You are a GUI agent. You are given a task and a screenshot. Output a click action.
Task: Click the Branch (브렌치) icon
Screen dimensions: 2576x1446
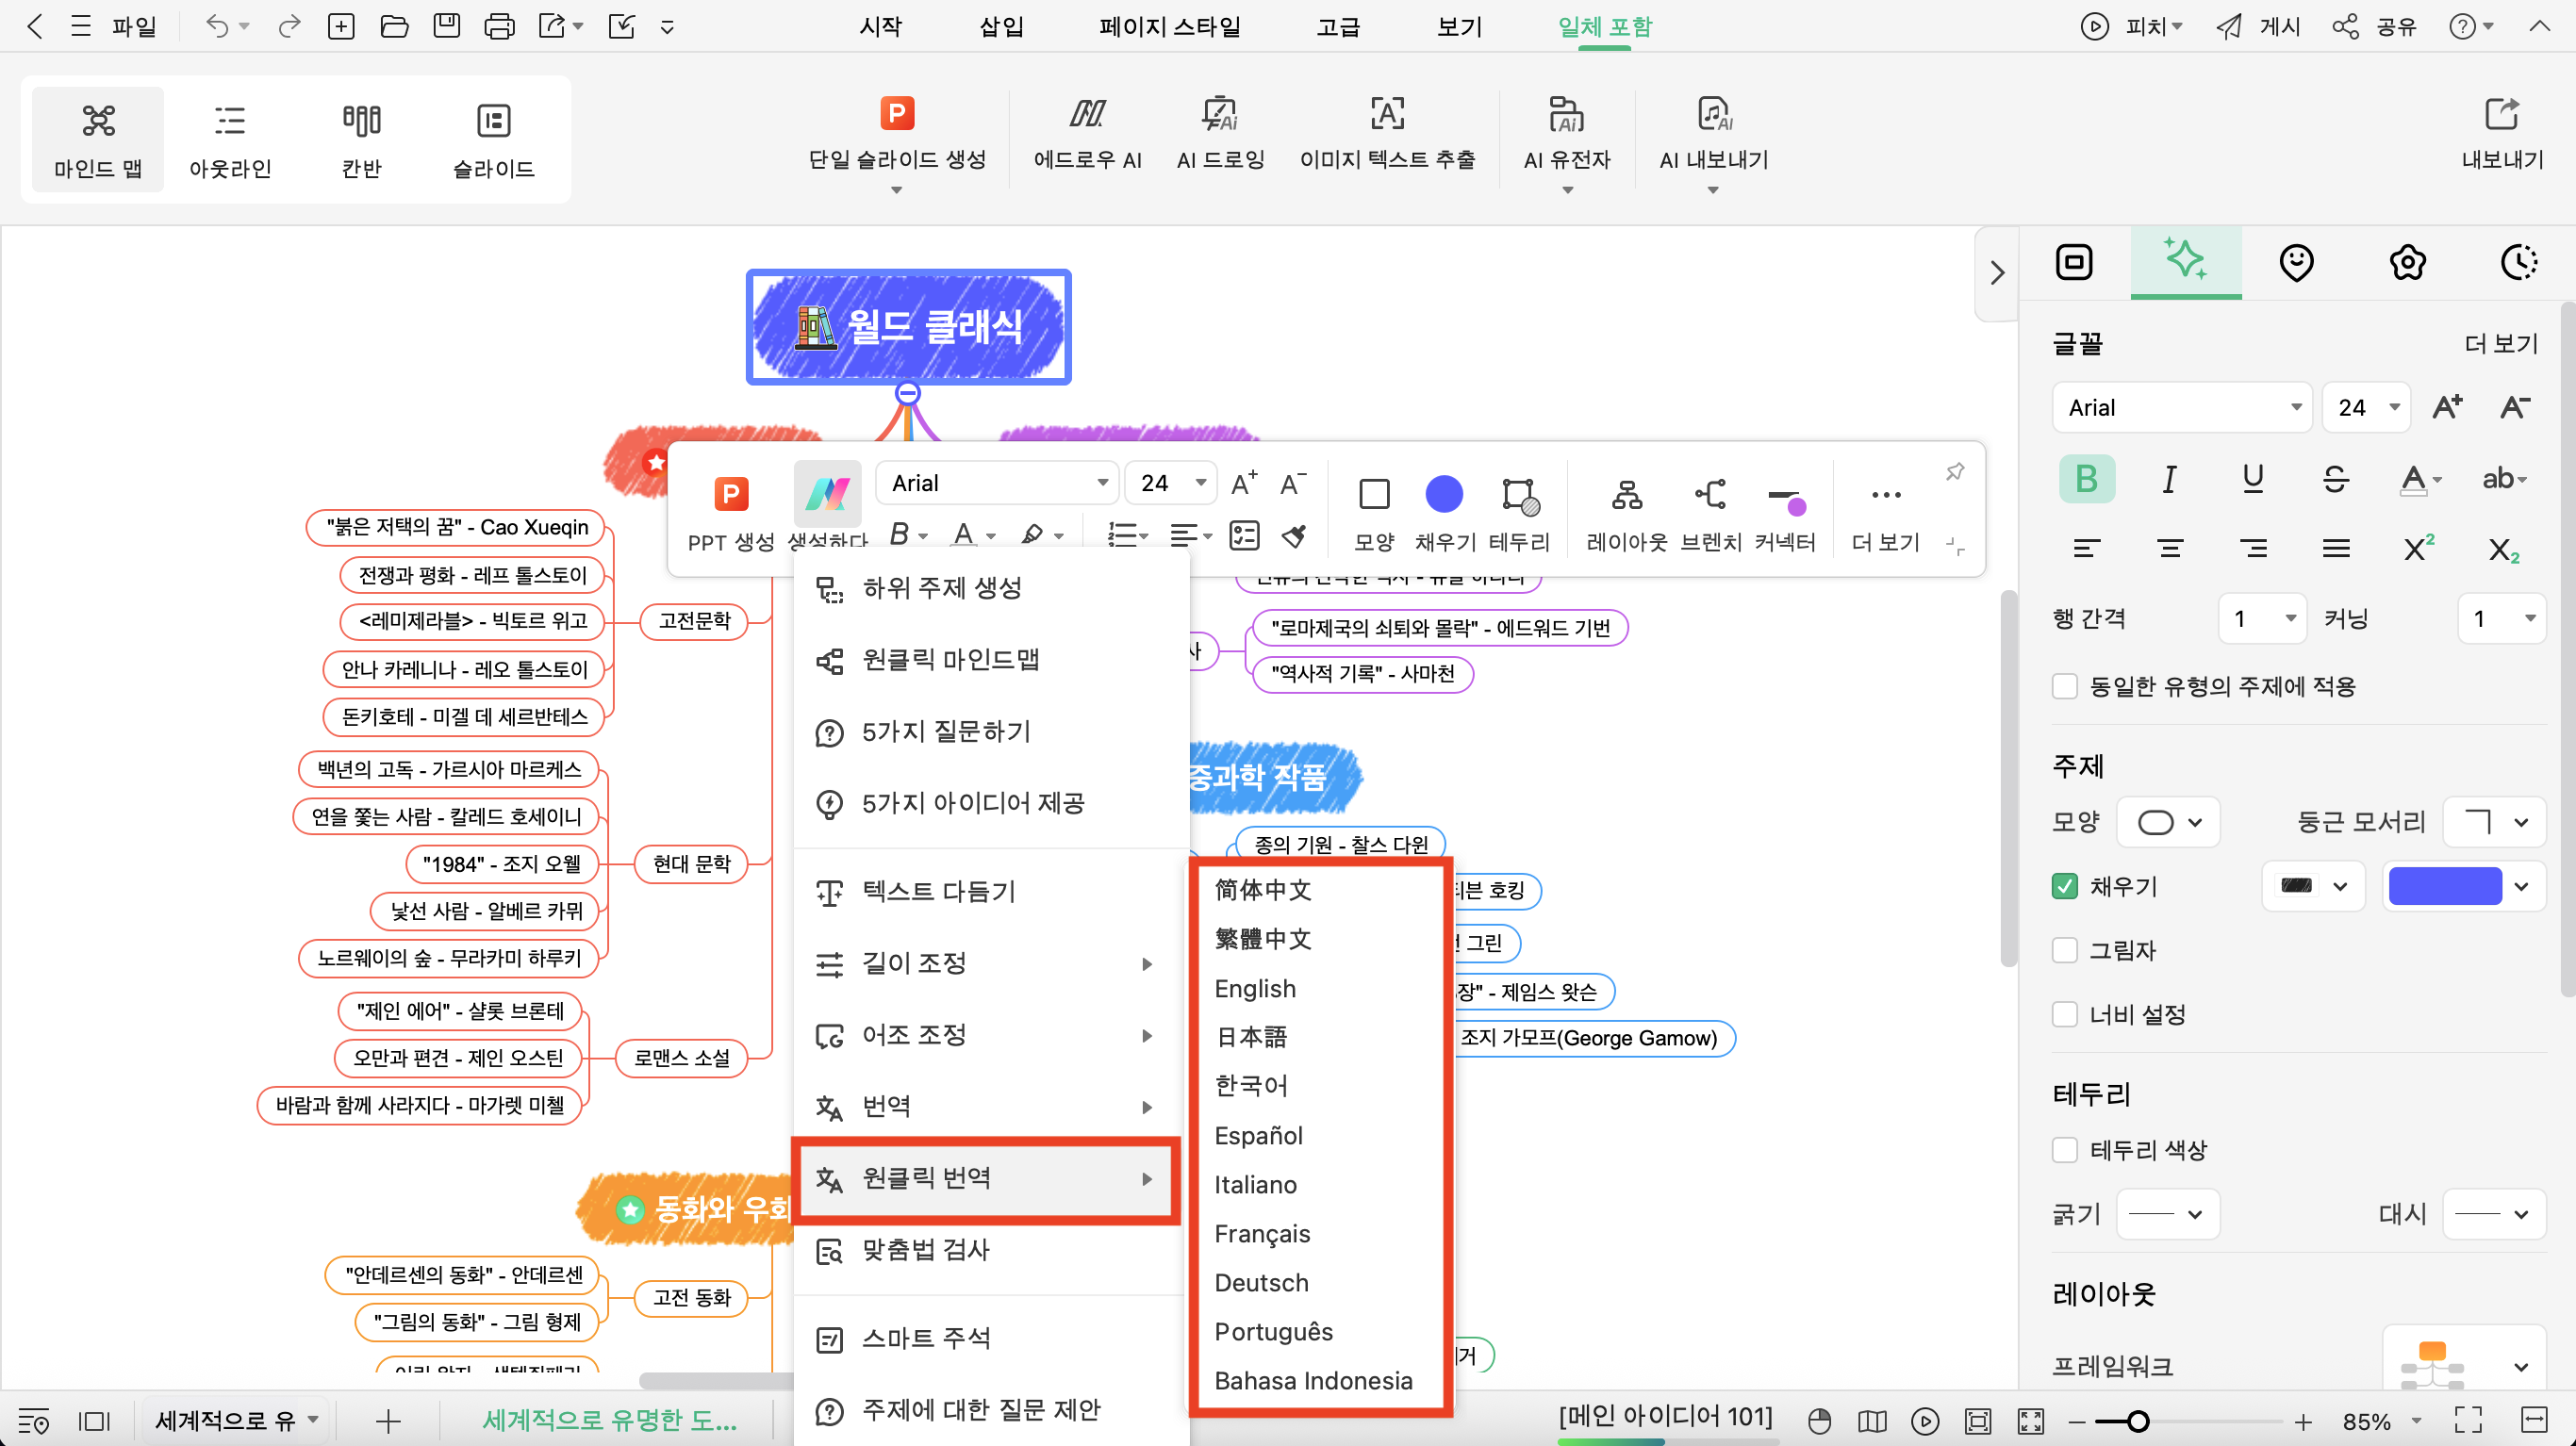click(x=1711, y=495)
